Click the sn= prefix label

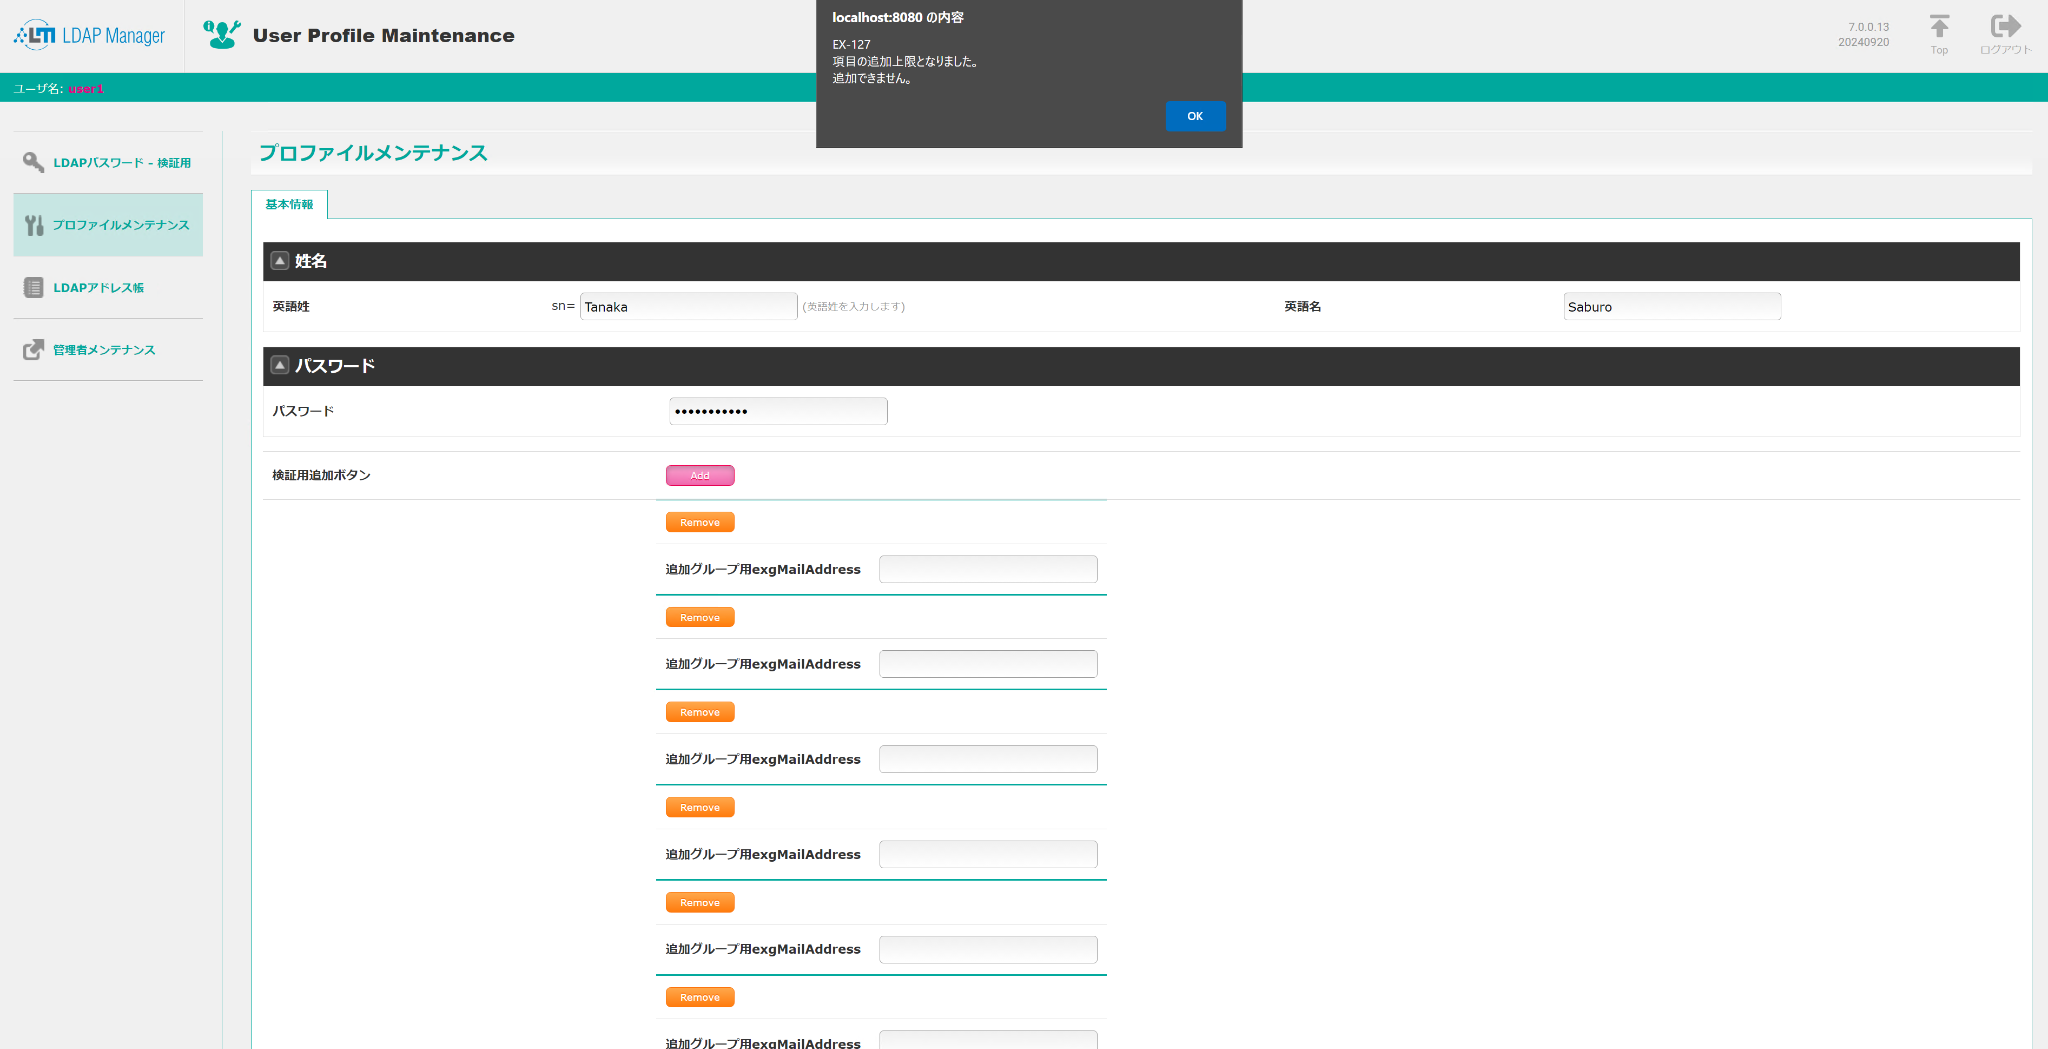coord(563,306)
